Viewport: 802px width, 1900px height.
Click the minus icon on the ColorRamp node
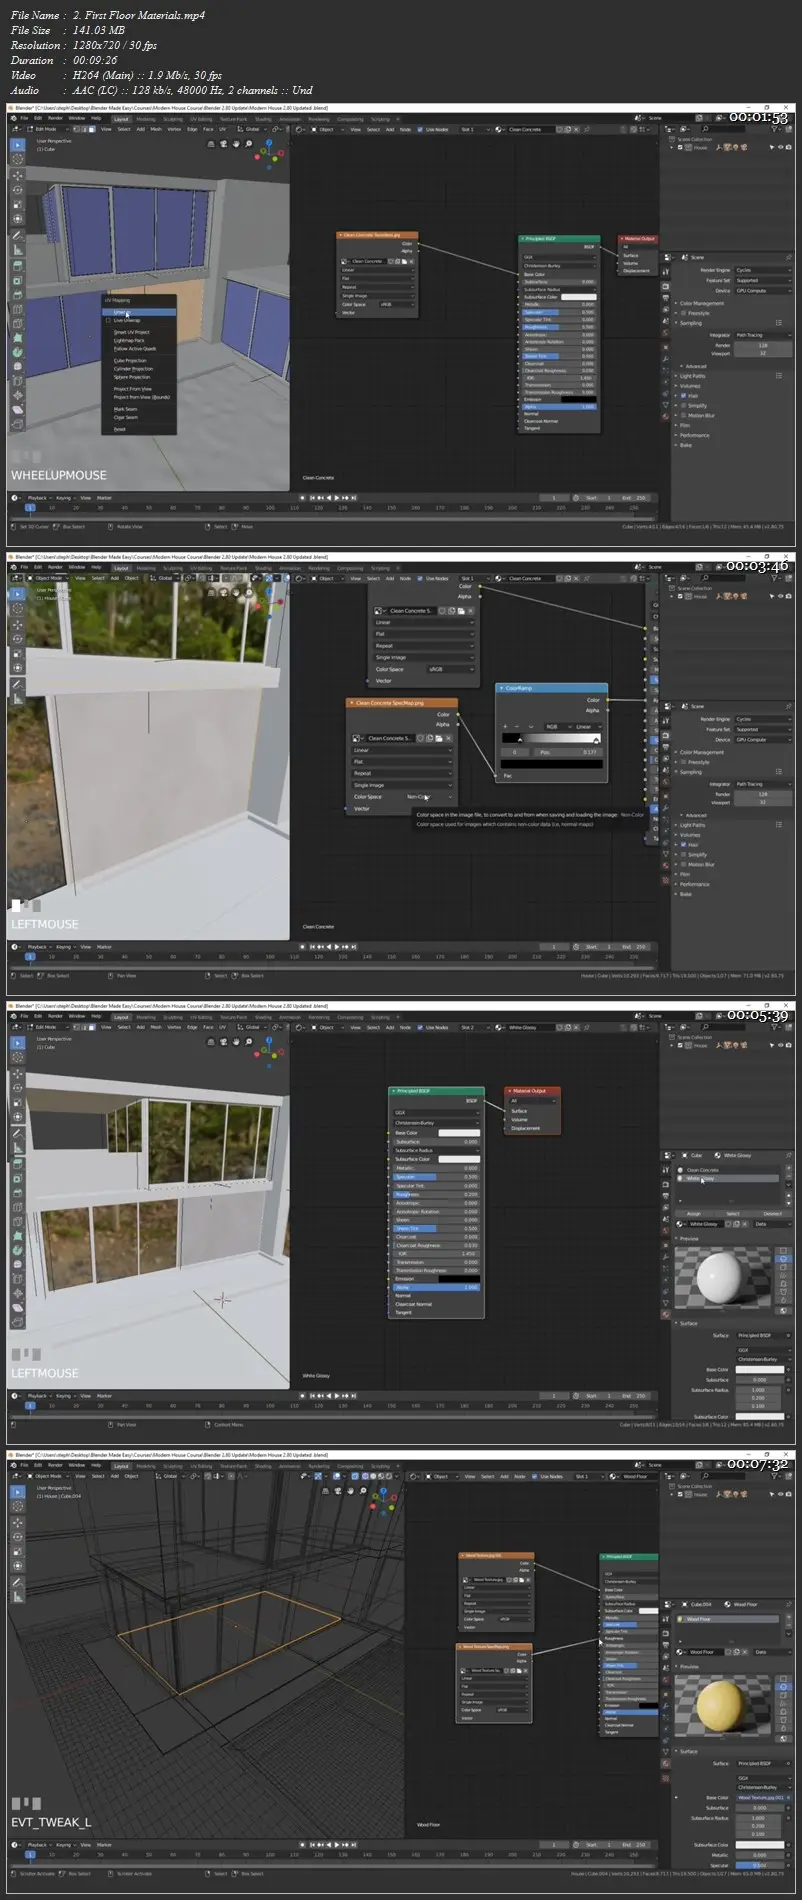click(516, 726)
